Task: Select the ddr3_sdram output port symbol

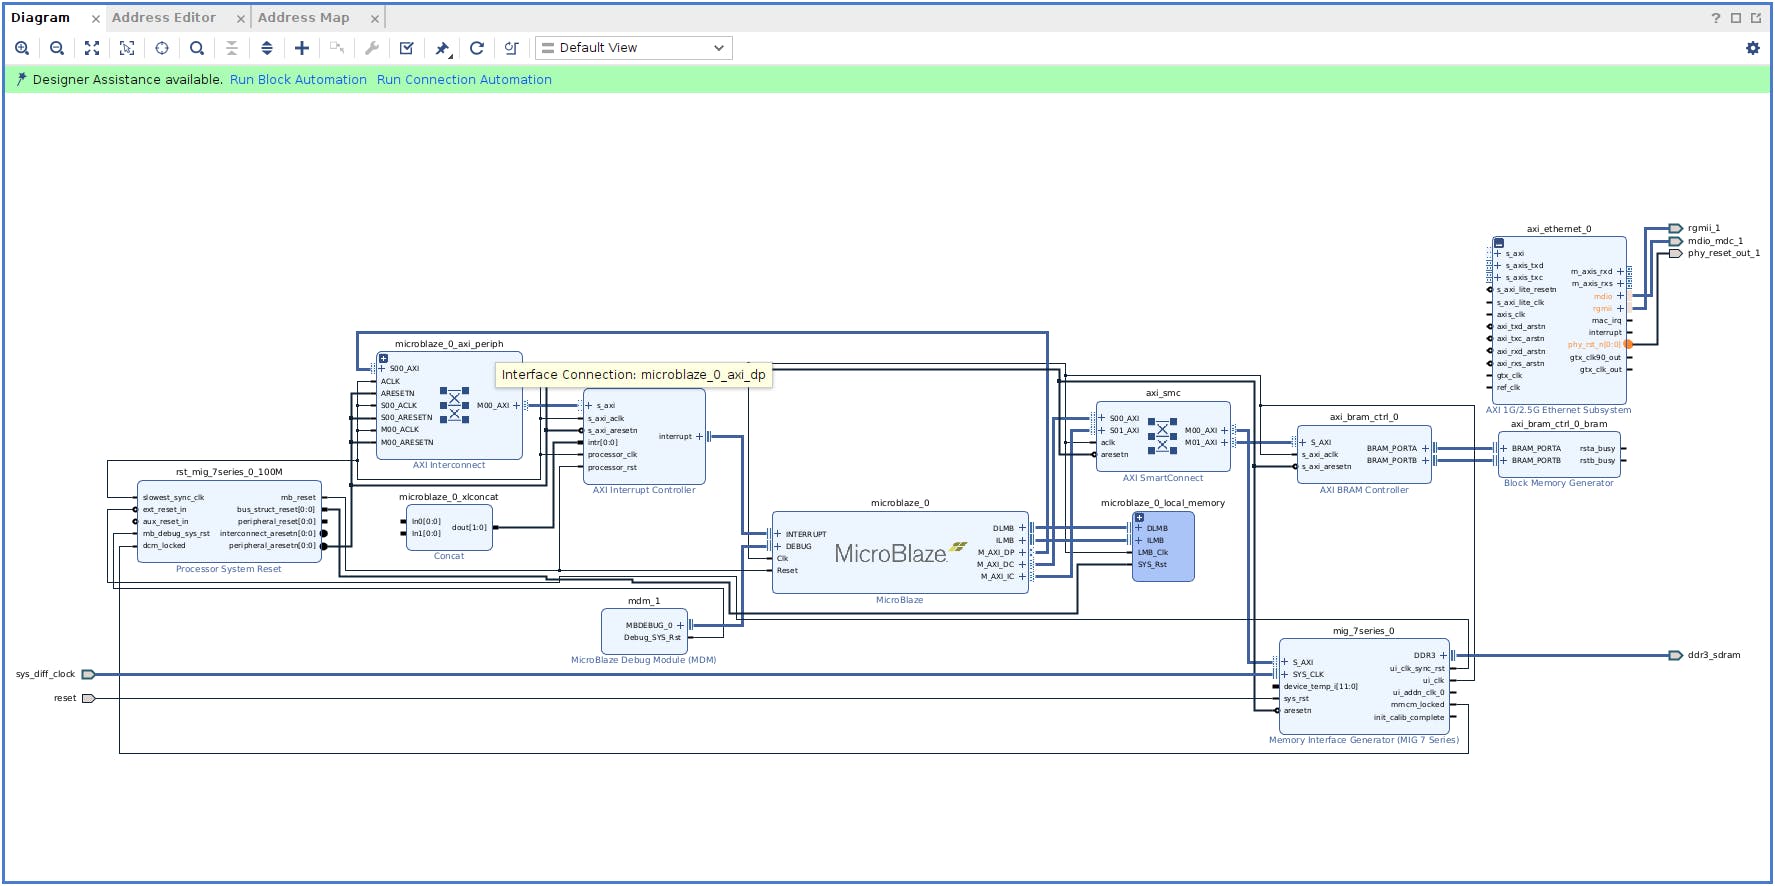Action: click(x=1676, y=655)
